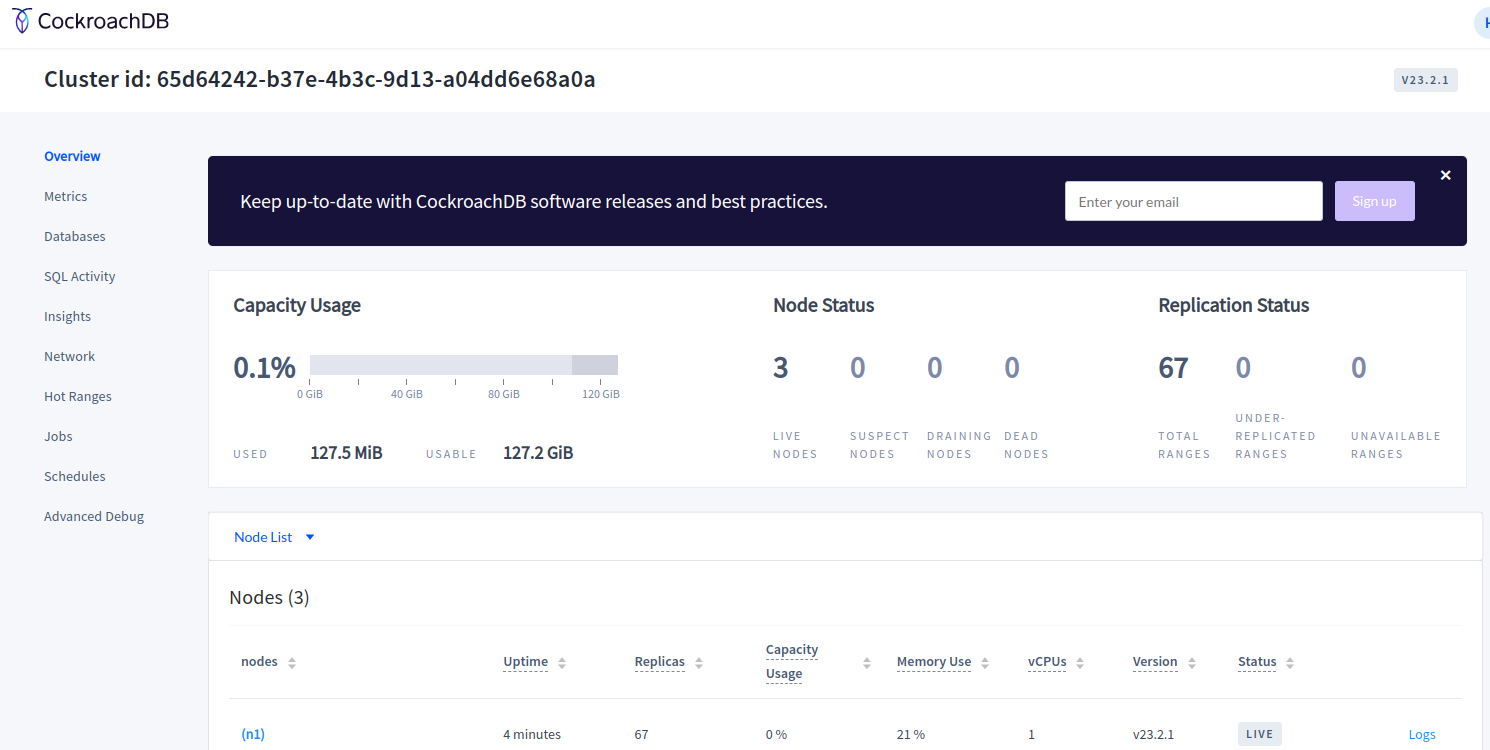The width and height of the screenshot is (1490, 750).
Task: Click the Node Status heading
Action: (824, 305)
